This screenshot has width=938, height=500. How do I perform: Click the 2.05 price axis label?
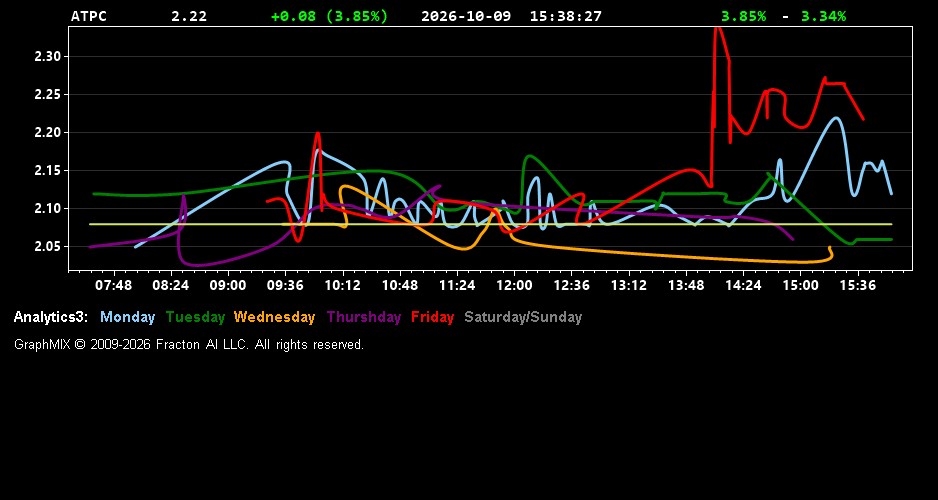click(48, 246)
